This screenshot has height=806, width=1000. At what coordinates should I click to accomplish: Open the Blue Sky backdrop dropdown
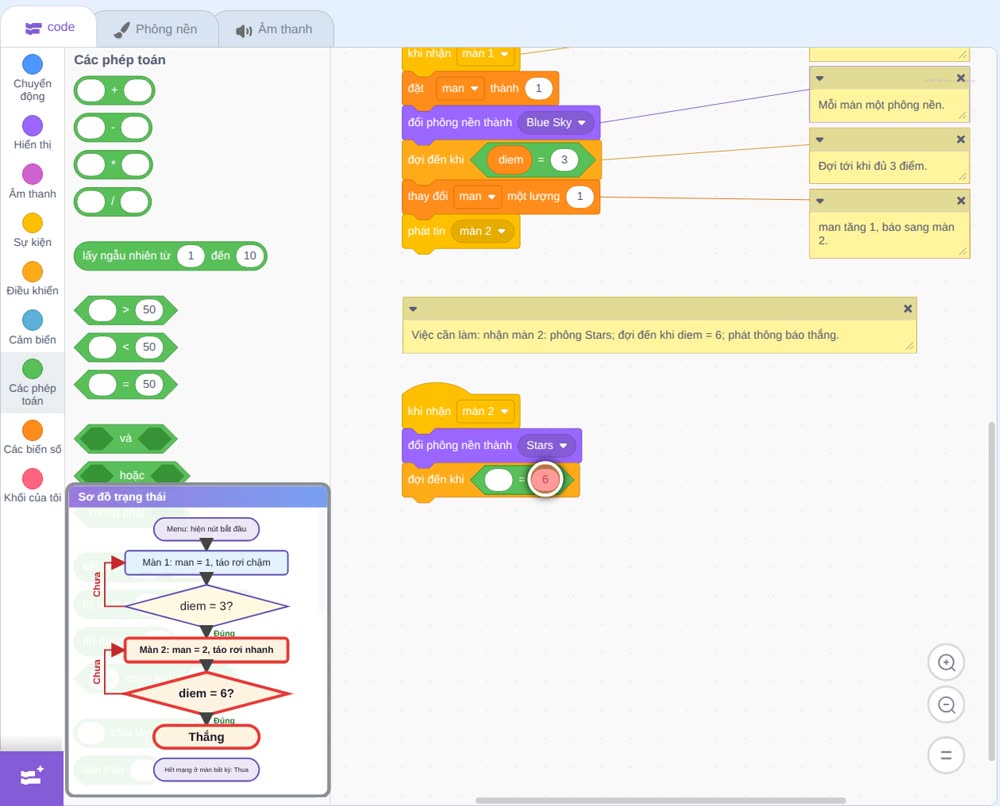[x=555, y=122]
